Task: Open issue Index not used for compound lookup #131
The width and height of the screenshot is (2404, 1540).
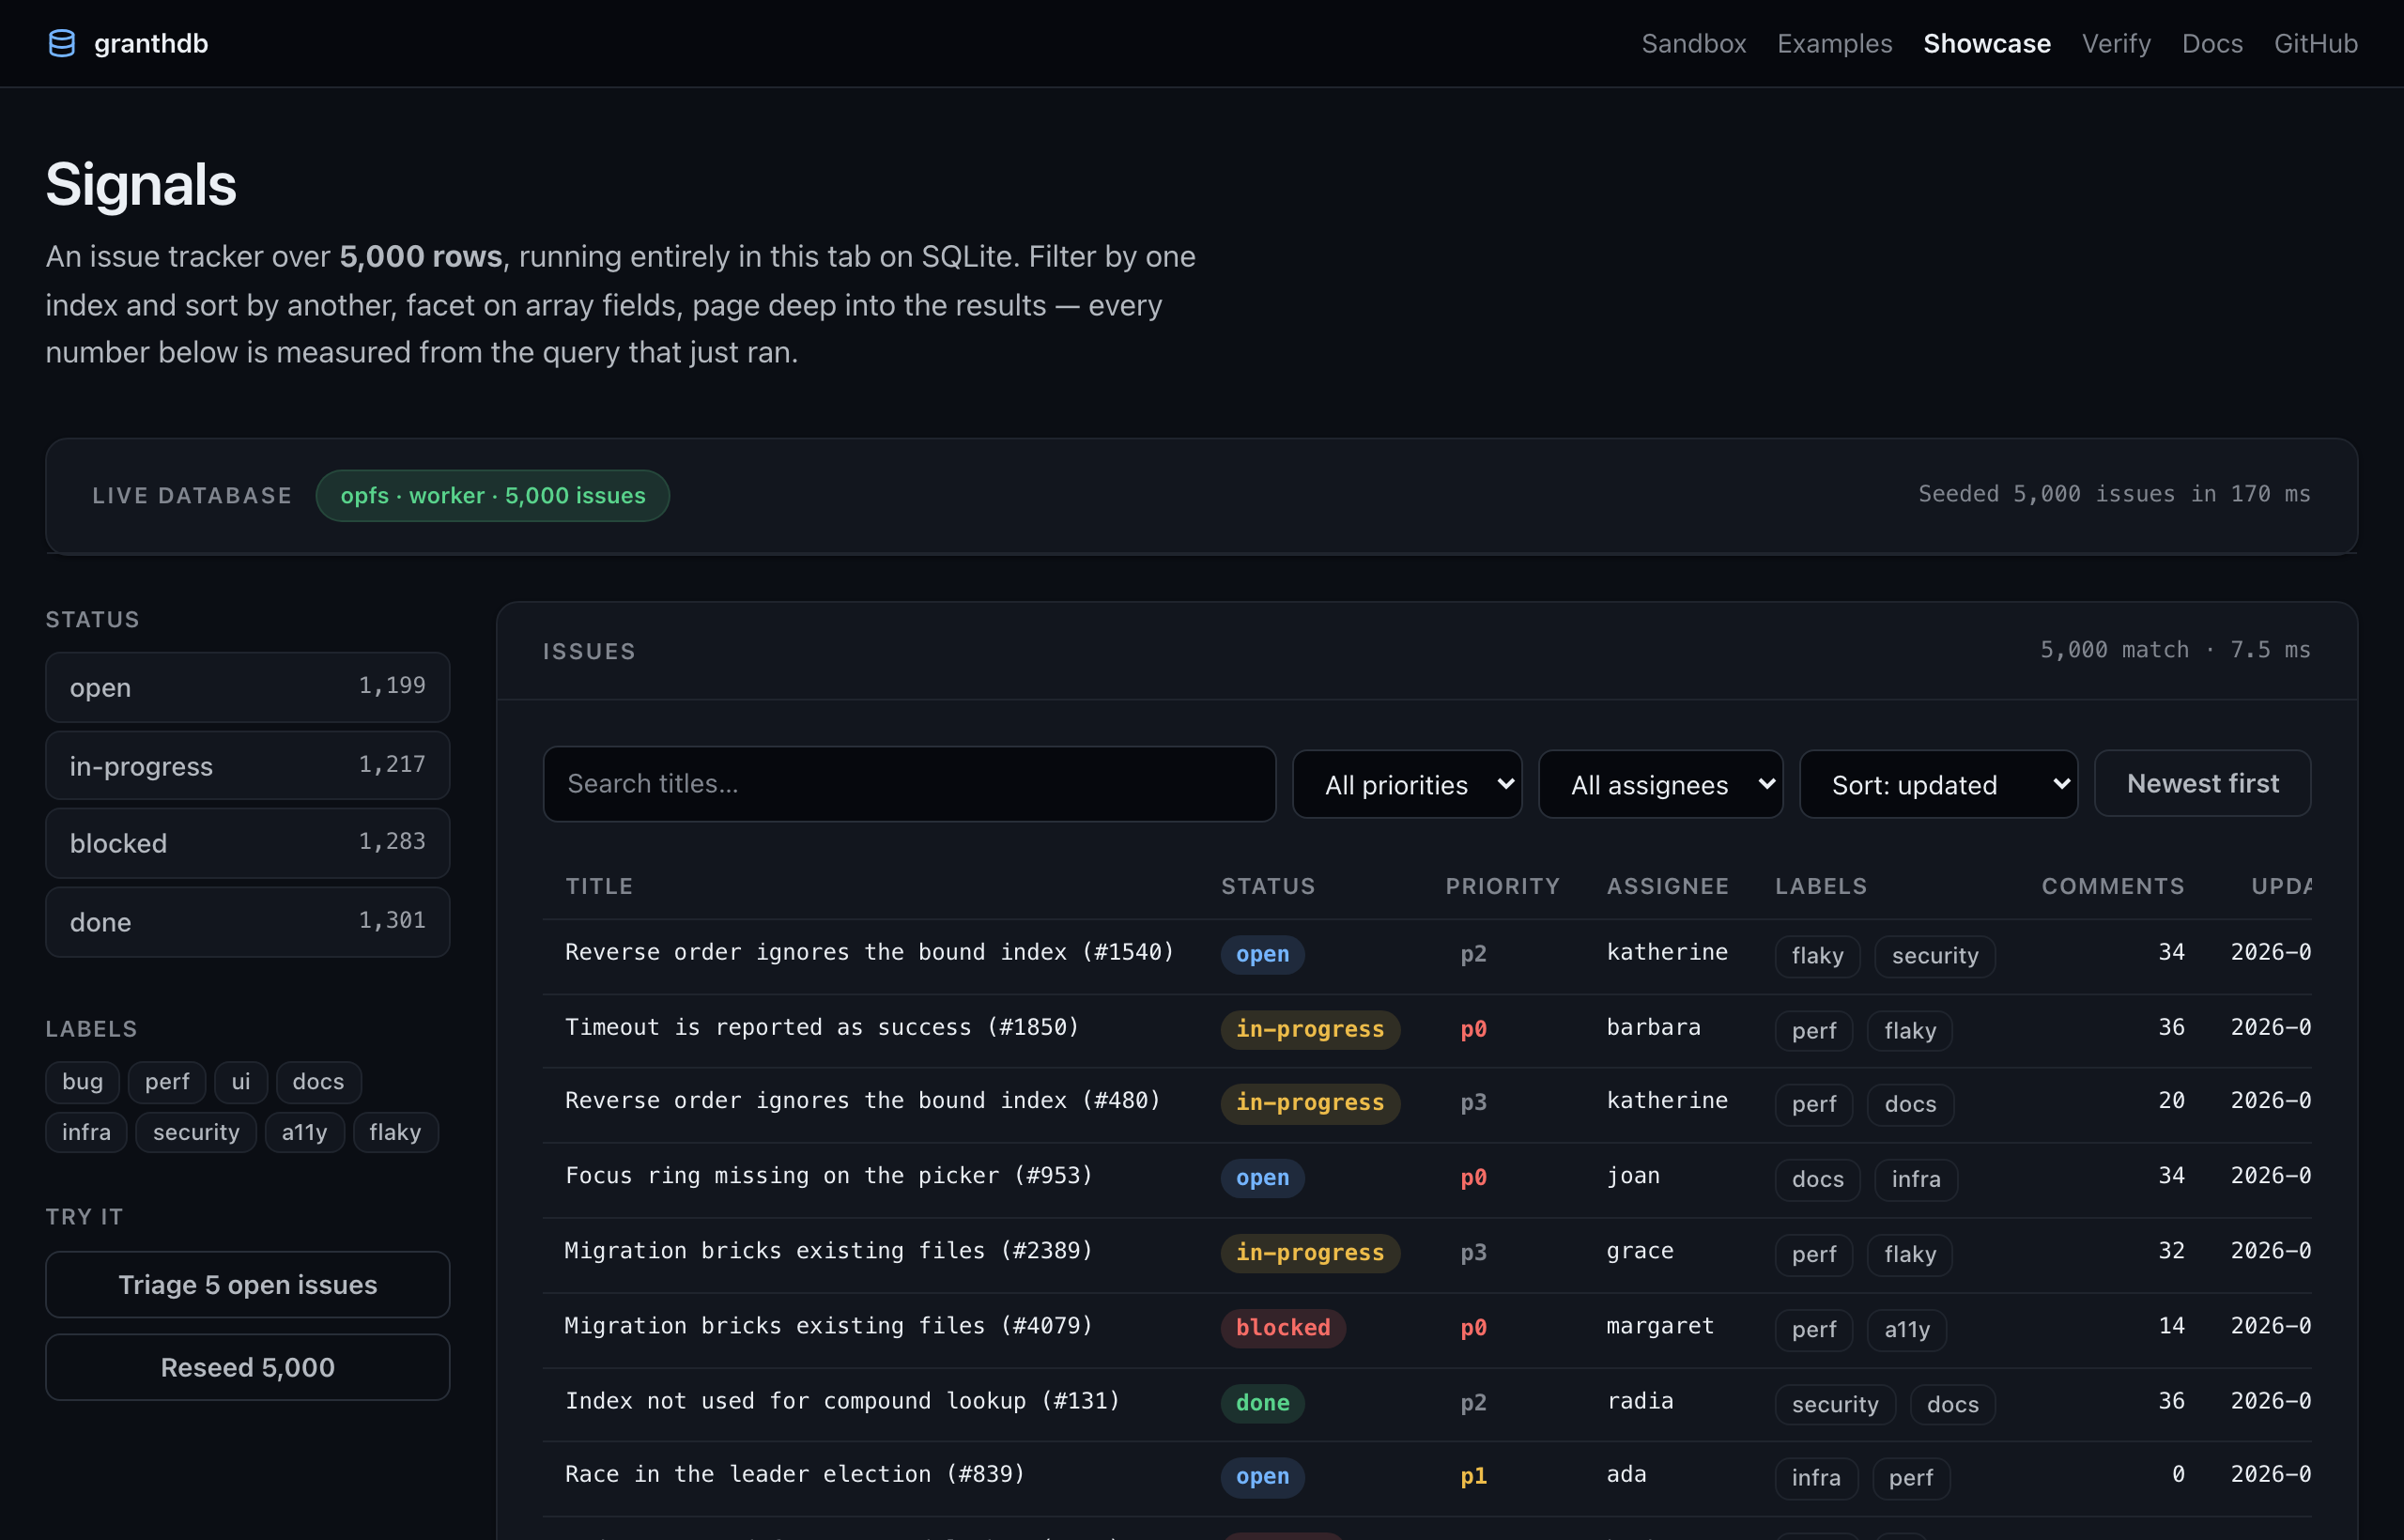Action: [x=842, y=1400]
